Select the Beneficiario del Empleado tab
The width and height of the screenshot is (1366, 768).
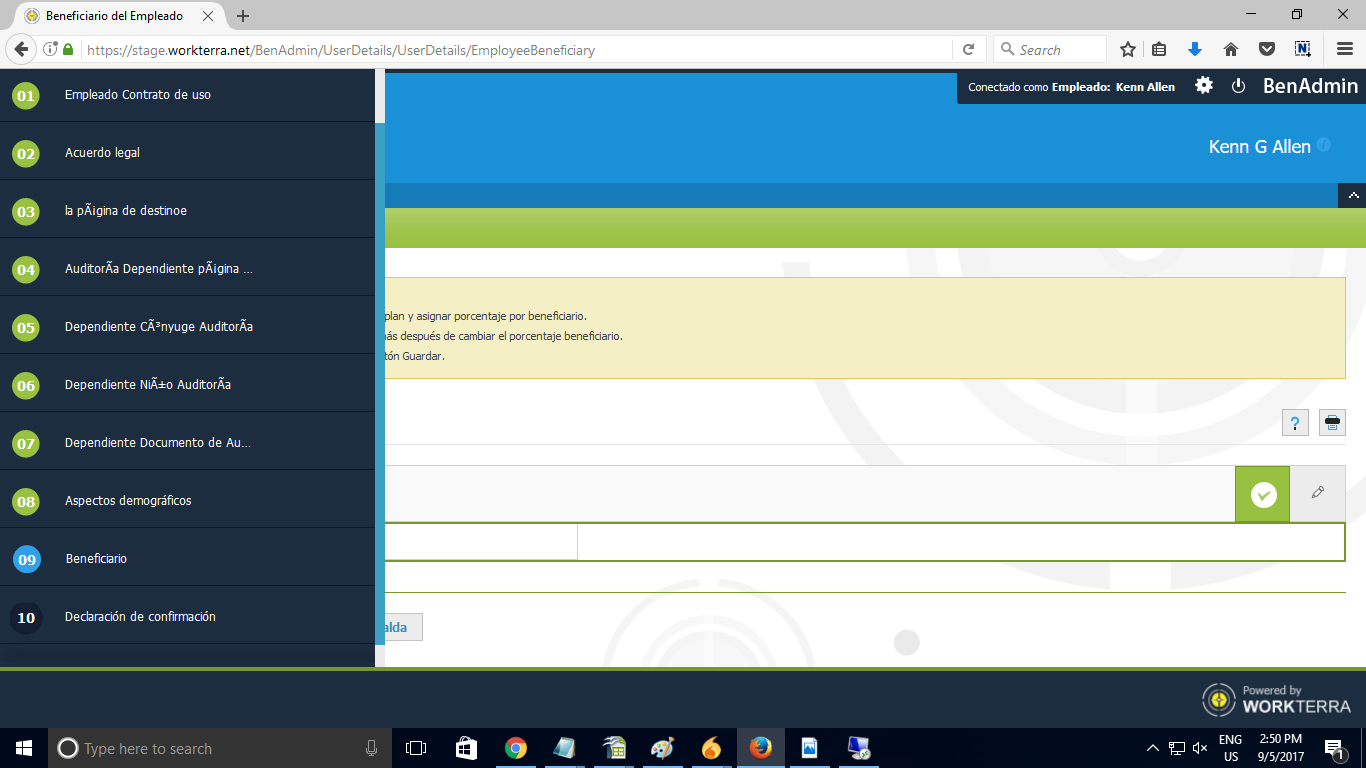(120, 16)
